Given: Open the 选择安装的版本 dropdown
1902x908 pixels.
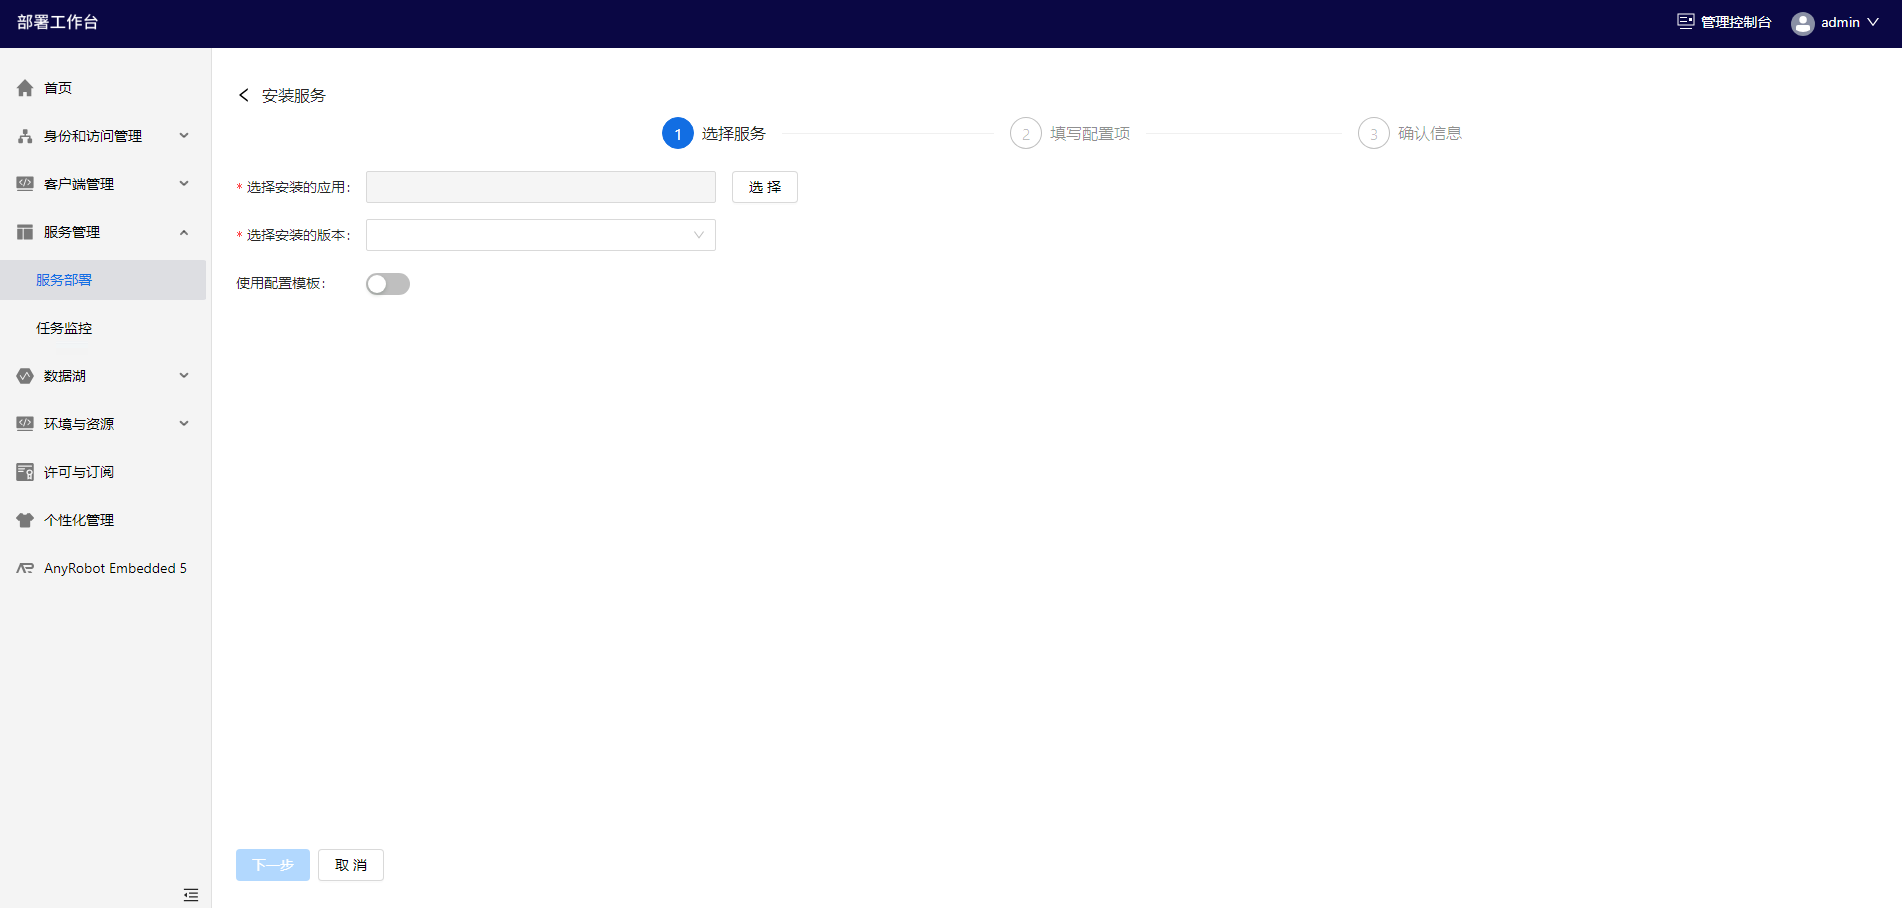Looking at the screenshot, I should (x=541, y=235).
